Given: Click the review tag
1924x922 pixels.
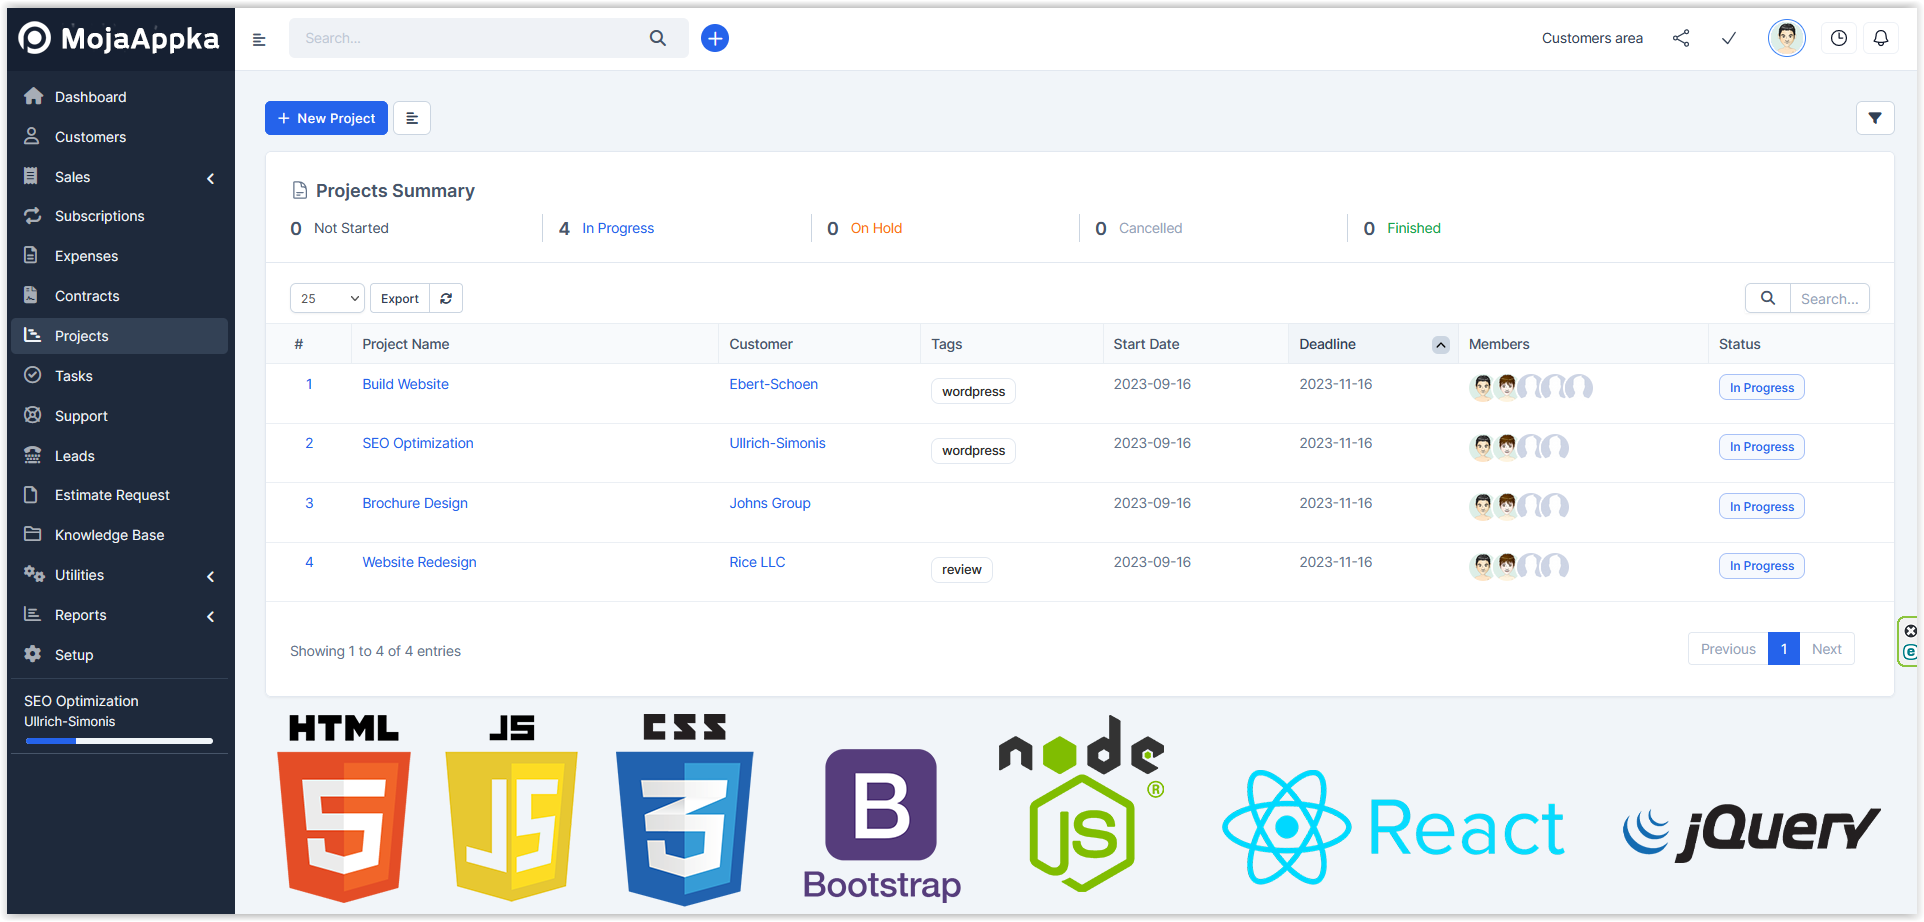Looking at the screenshot, I should (x=961, y=570).
